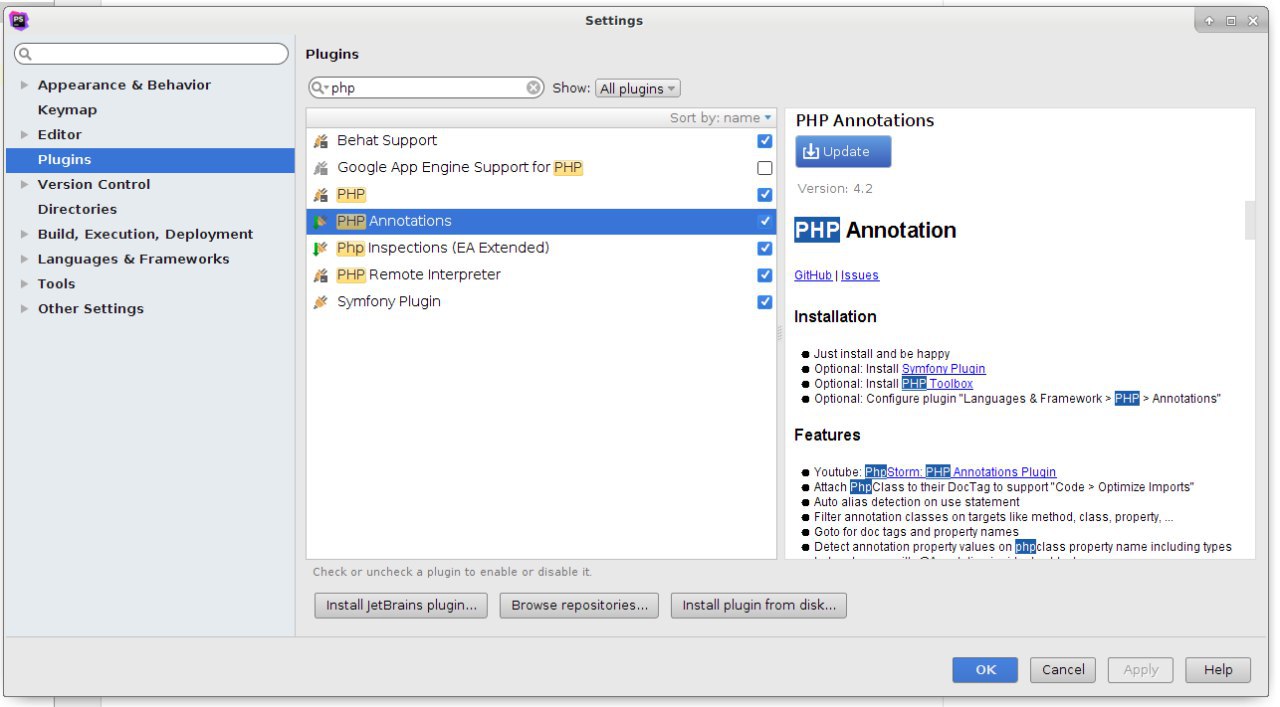1280x707 pixels.
Task: Click the Update plugin button
Action: point(843,152)
